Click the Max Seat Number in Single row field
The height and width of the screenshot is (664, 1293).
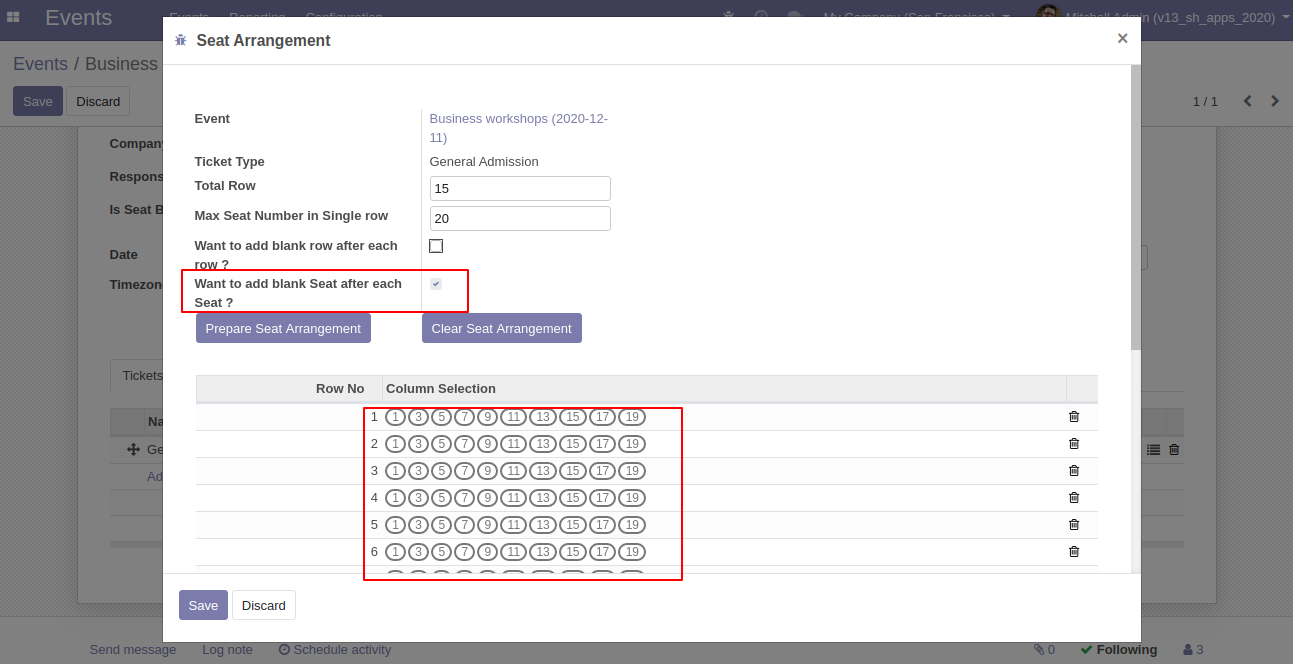pyautogui.click(x=520, y=218)
